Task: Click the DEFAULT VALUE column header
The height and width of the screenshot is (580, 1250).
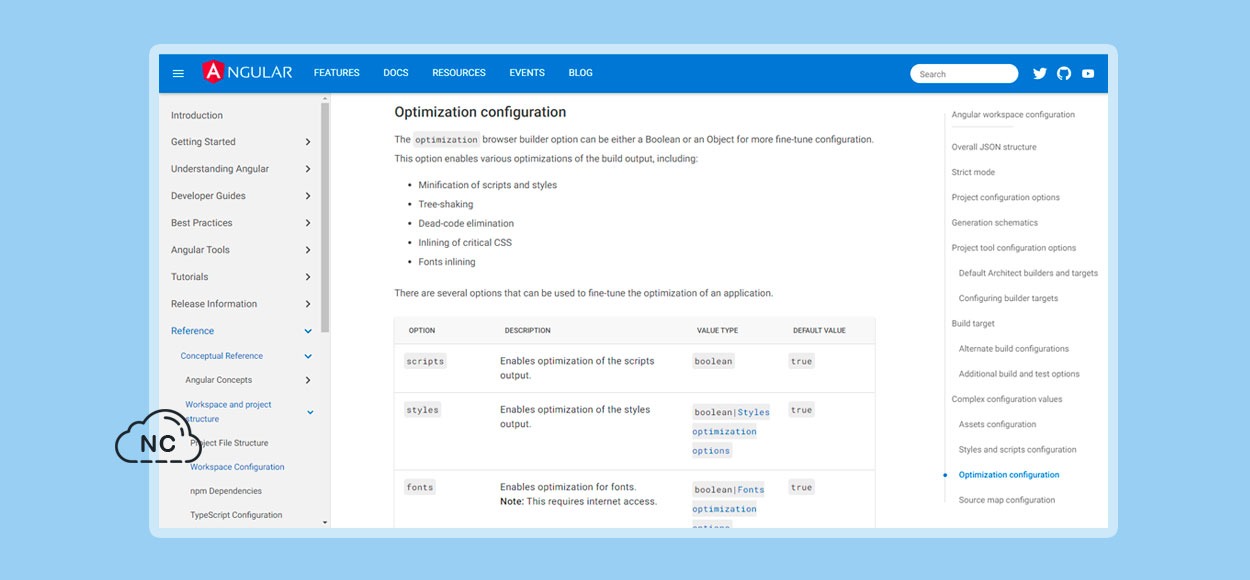Action: point(819,330)
